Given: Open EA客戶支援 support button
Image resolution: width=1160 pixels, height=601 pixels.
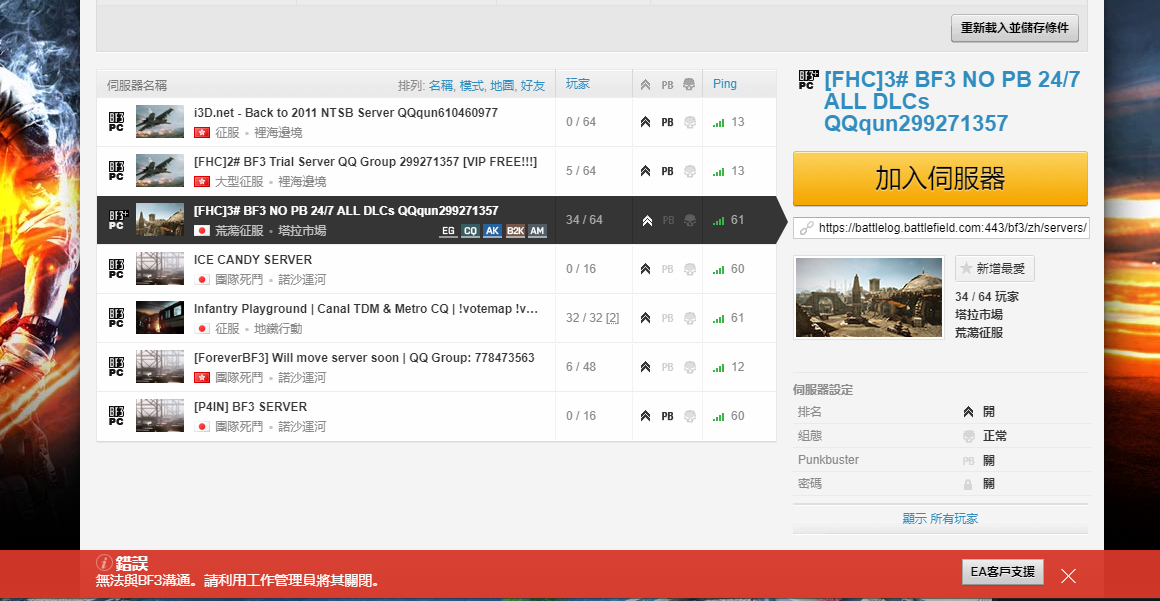Looking at the screenshot, I should coord(1002,572).
